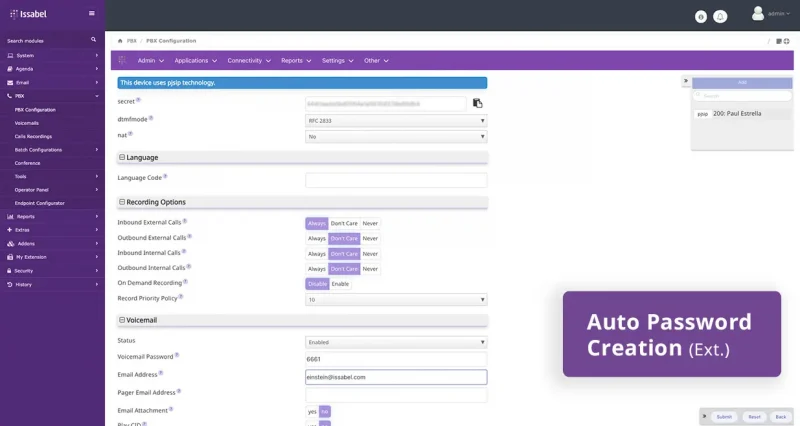The image size is (800, 426).
Task: Select extension 200: Paul Estrella
Action: [736, 114]
